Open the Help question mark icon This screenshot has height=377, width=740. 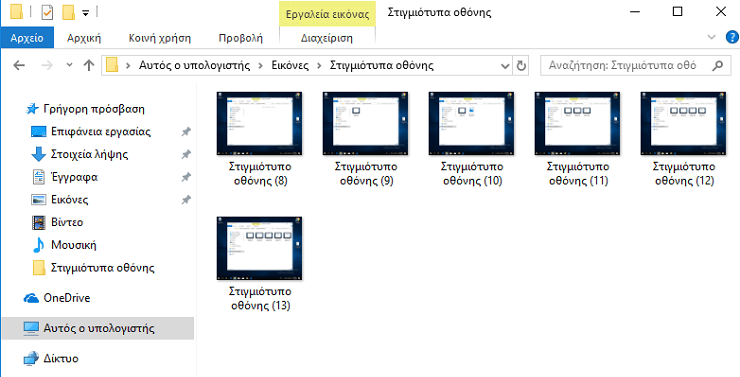coord(732,37)
